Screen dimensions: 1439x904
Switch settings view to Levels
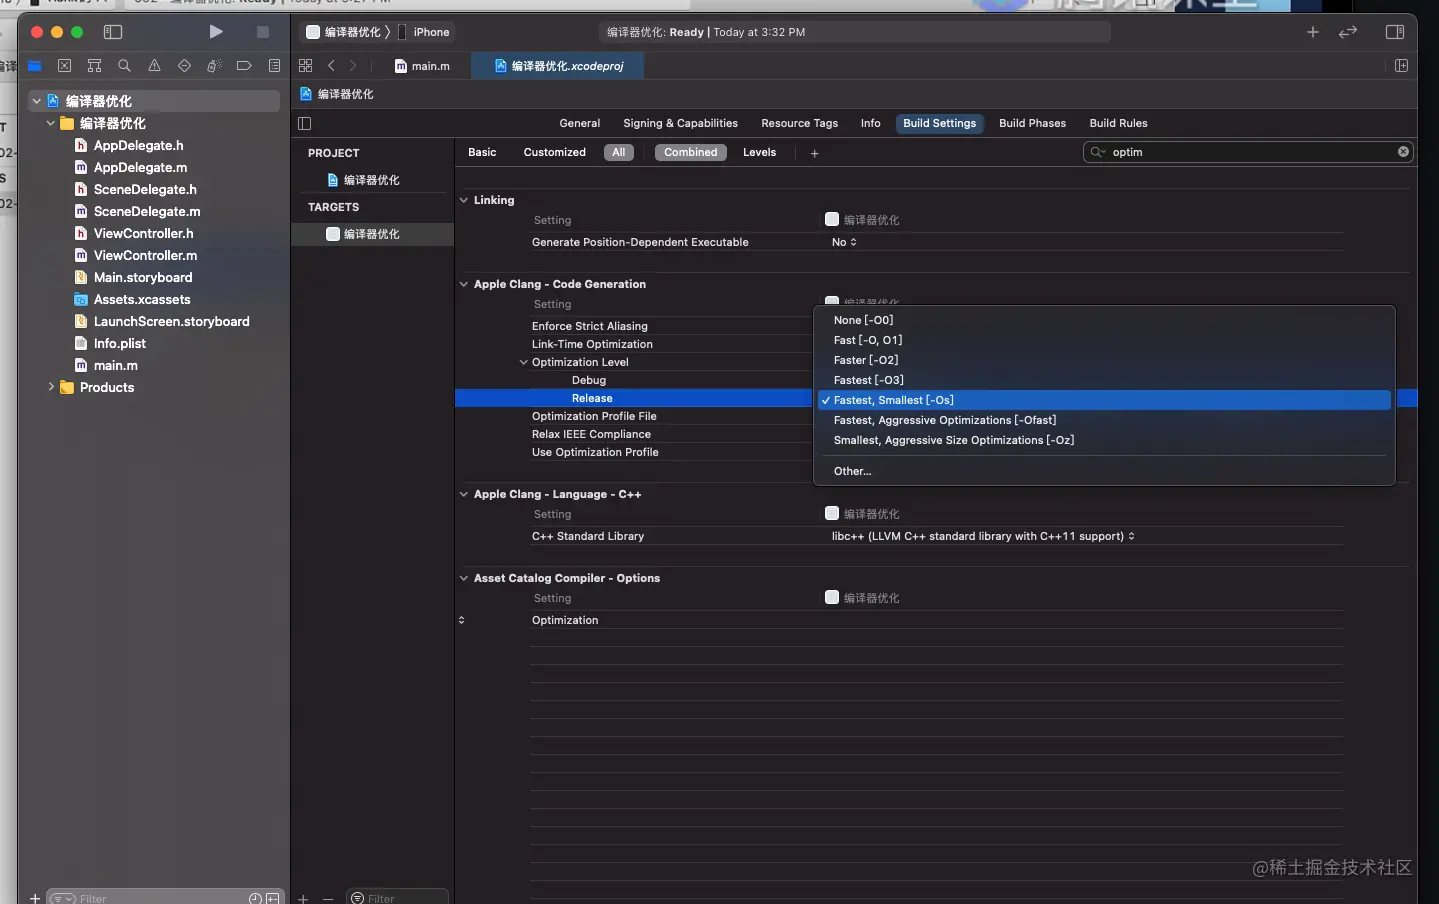(x=759, y=152)
